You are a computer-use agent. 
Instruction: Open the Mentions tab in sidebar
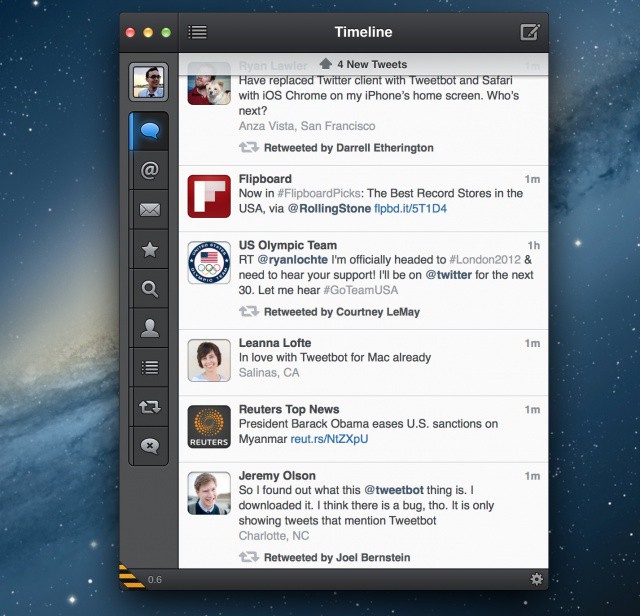click(150, 170)
